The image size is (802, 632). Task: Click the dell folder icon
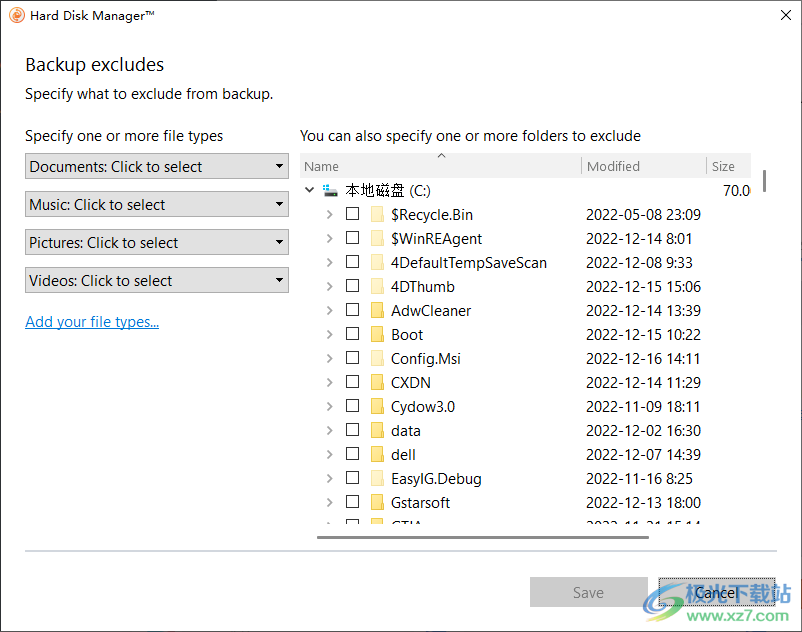(x=377, y=454)
